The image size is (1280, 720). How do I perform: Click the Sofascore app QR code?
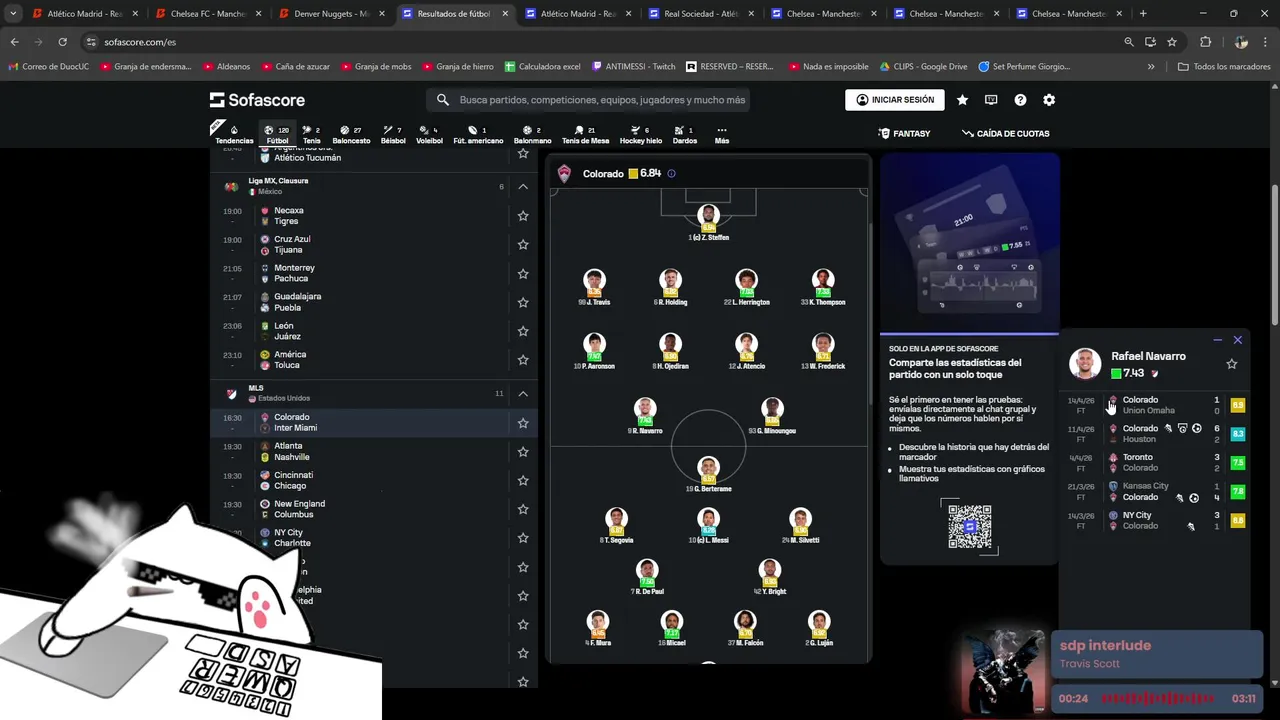970,526
